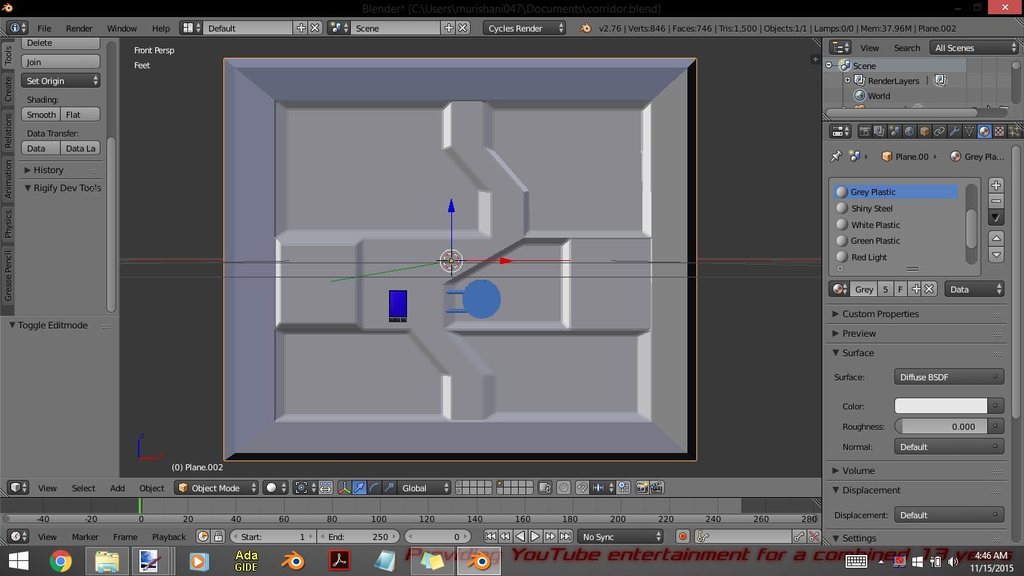Viewport: 1024px width, 576px height.
Task: Click the Smooth shading button
Action: point(41,115)
